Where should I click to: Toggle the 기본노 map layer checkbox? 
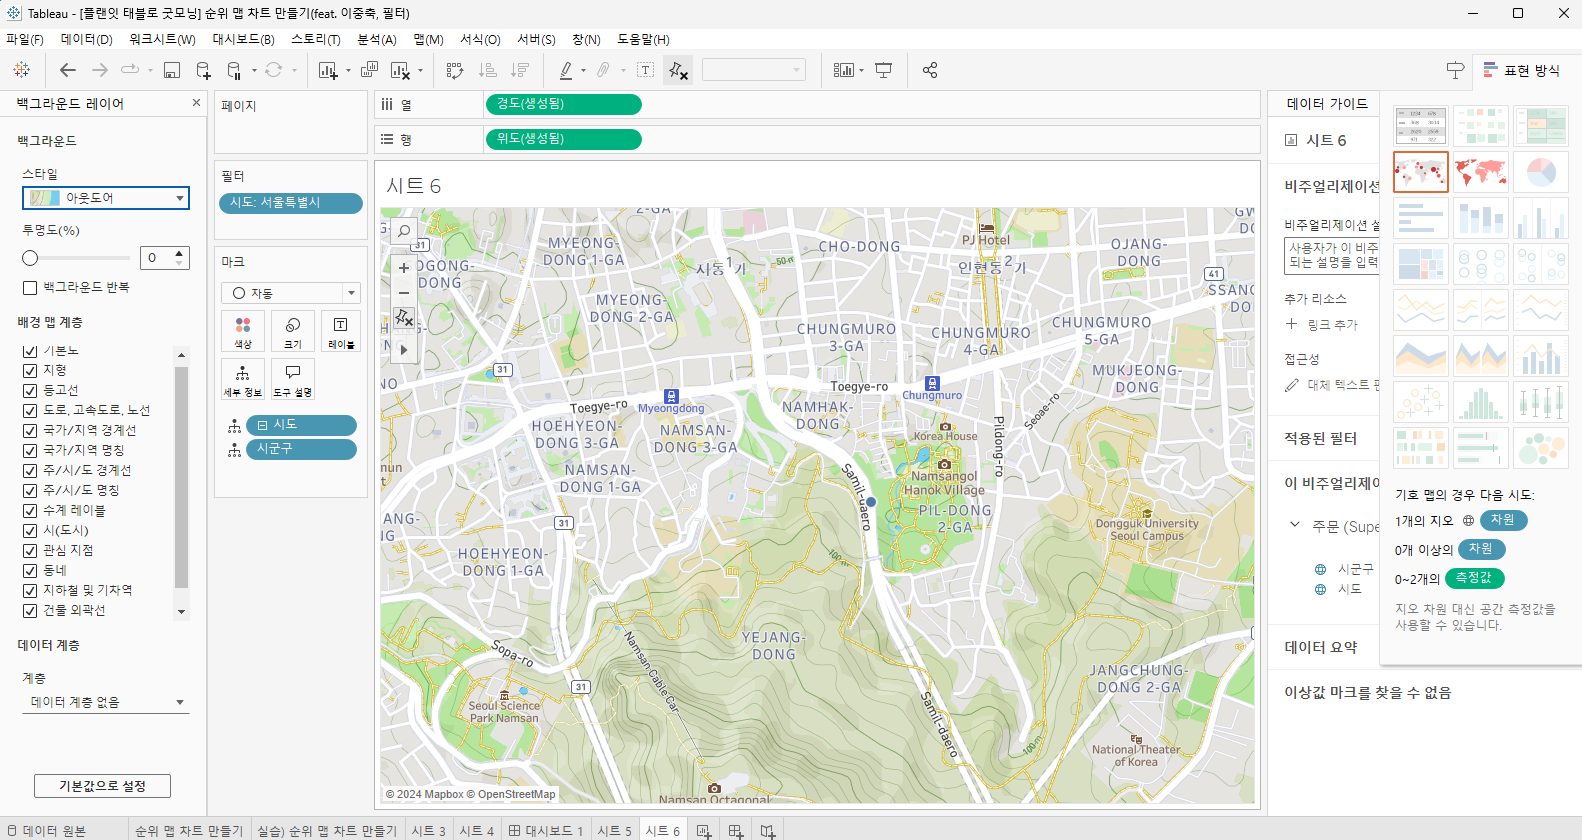click(30, 351)
